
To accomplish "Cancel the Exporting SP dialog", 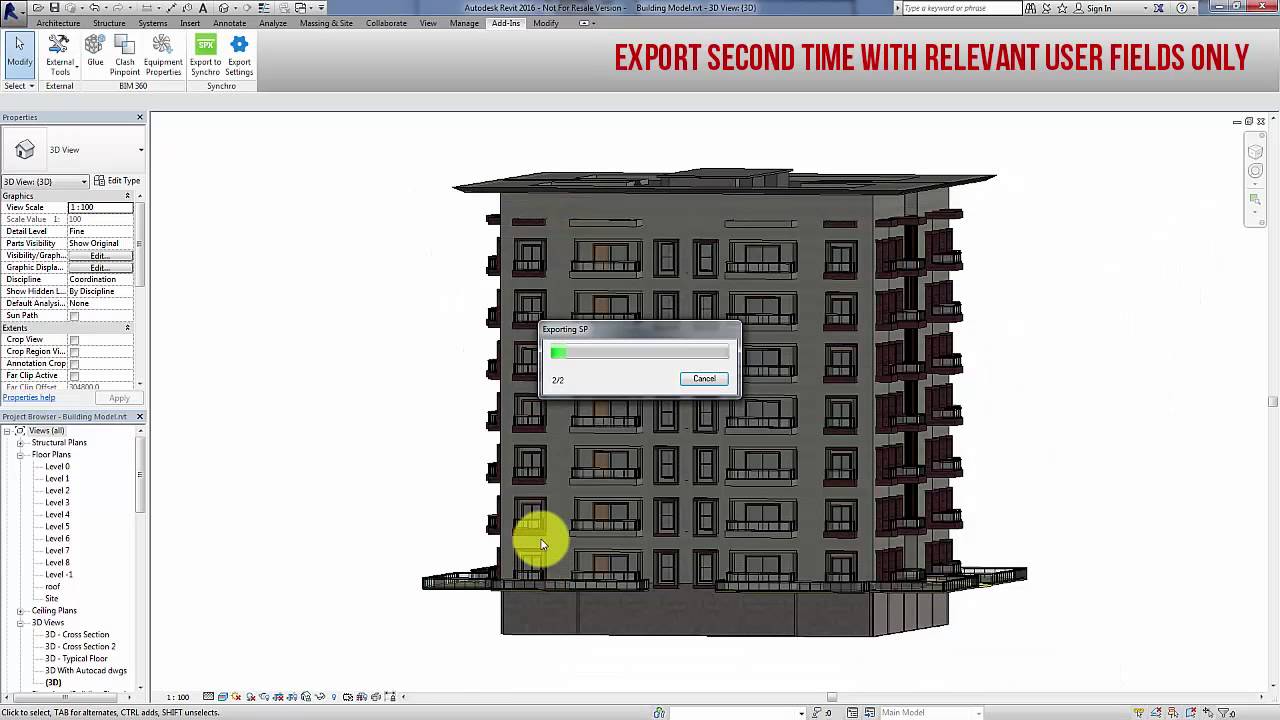I will coord(704,379).
